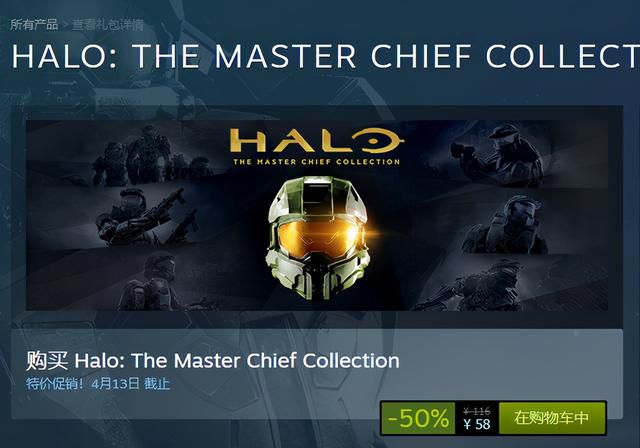
Task: Open the cart via the 在购物车中 button
Action: 552,418
